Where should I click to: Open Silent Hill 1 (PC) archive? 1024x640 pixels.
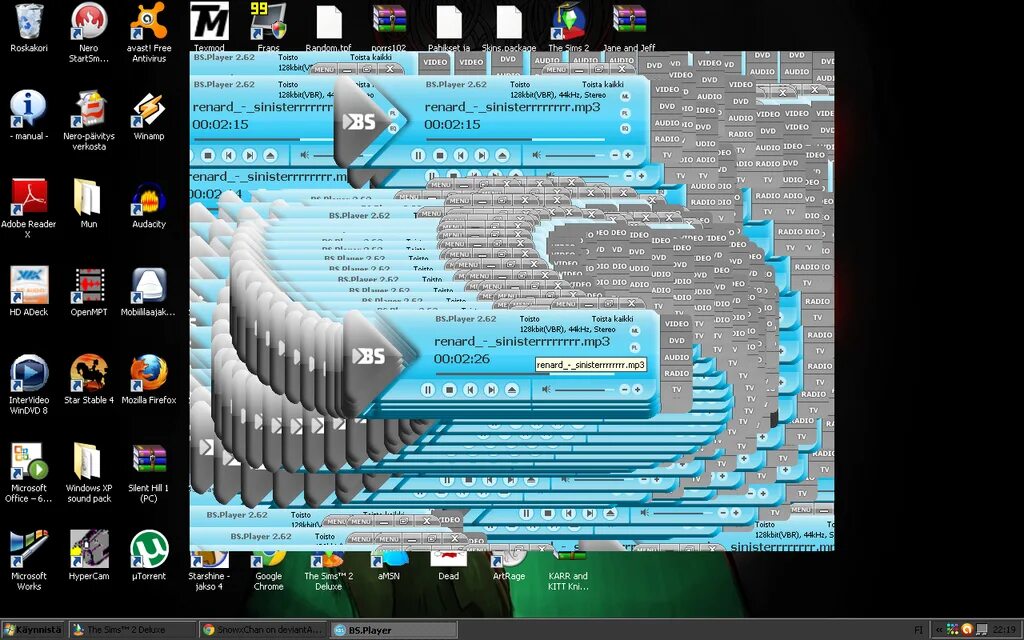pyautogui.click(x=149, y=472)
